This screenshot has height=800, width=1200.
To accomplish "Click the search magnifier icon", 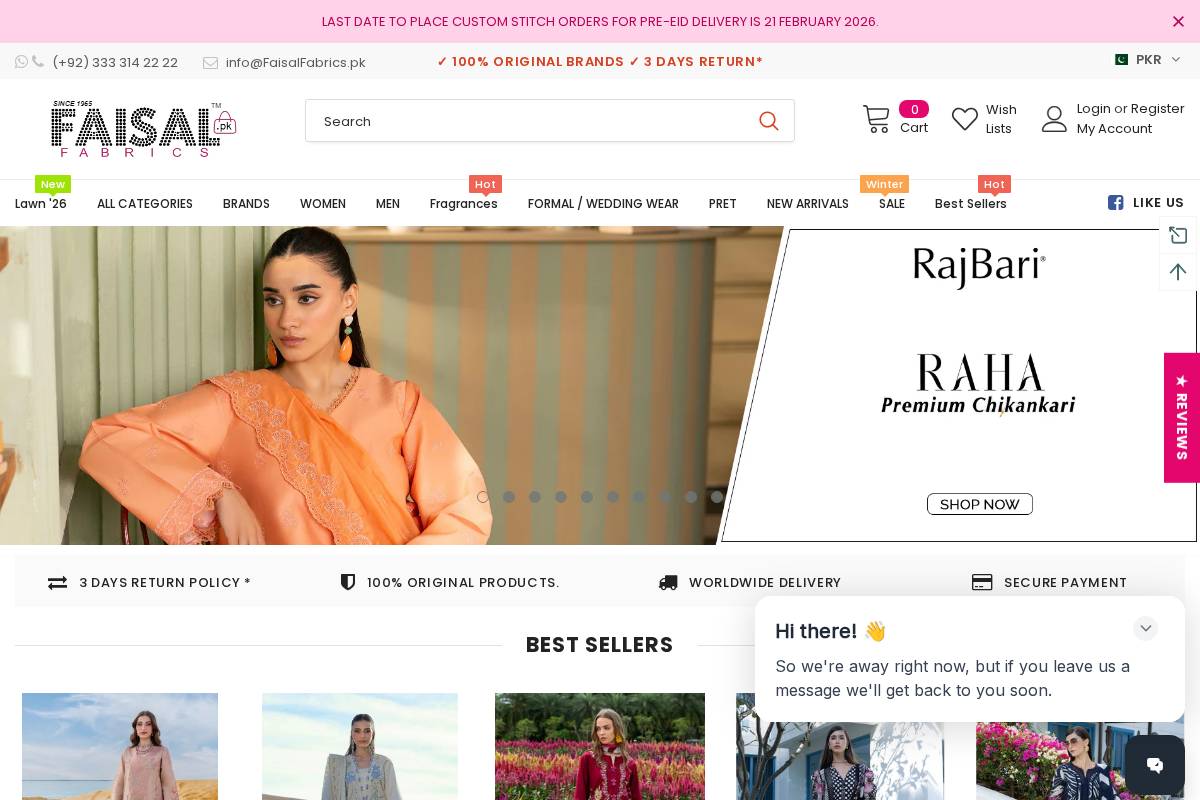I will coord(768,120).
